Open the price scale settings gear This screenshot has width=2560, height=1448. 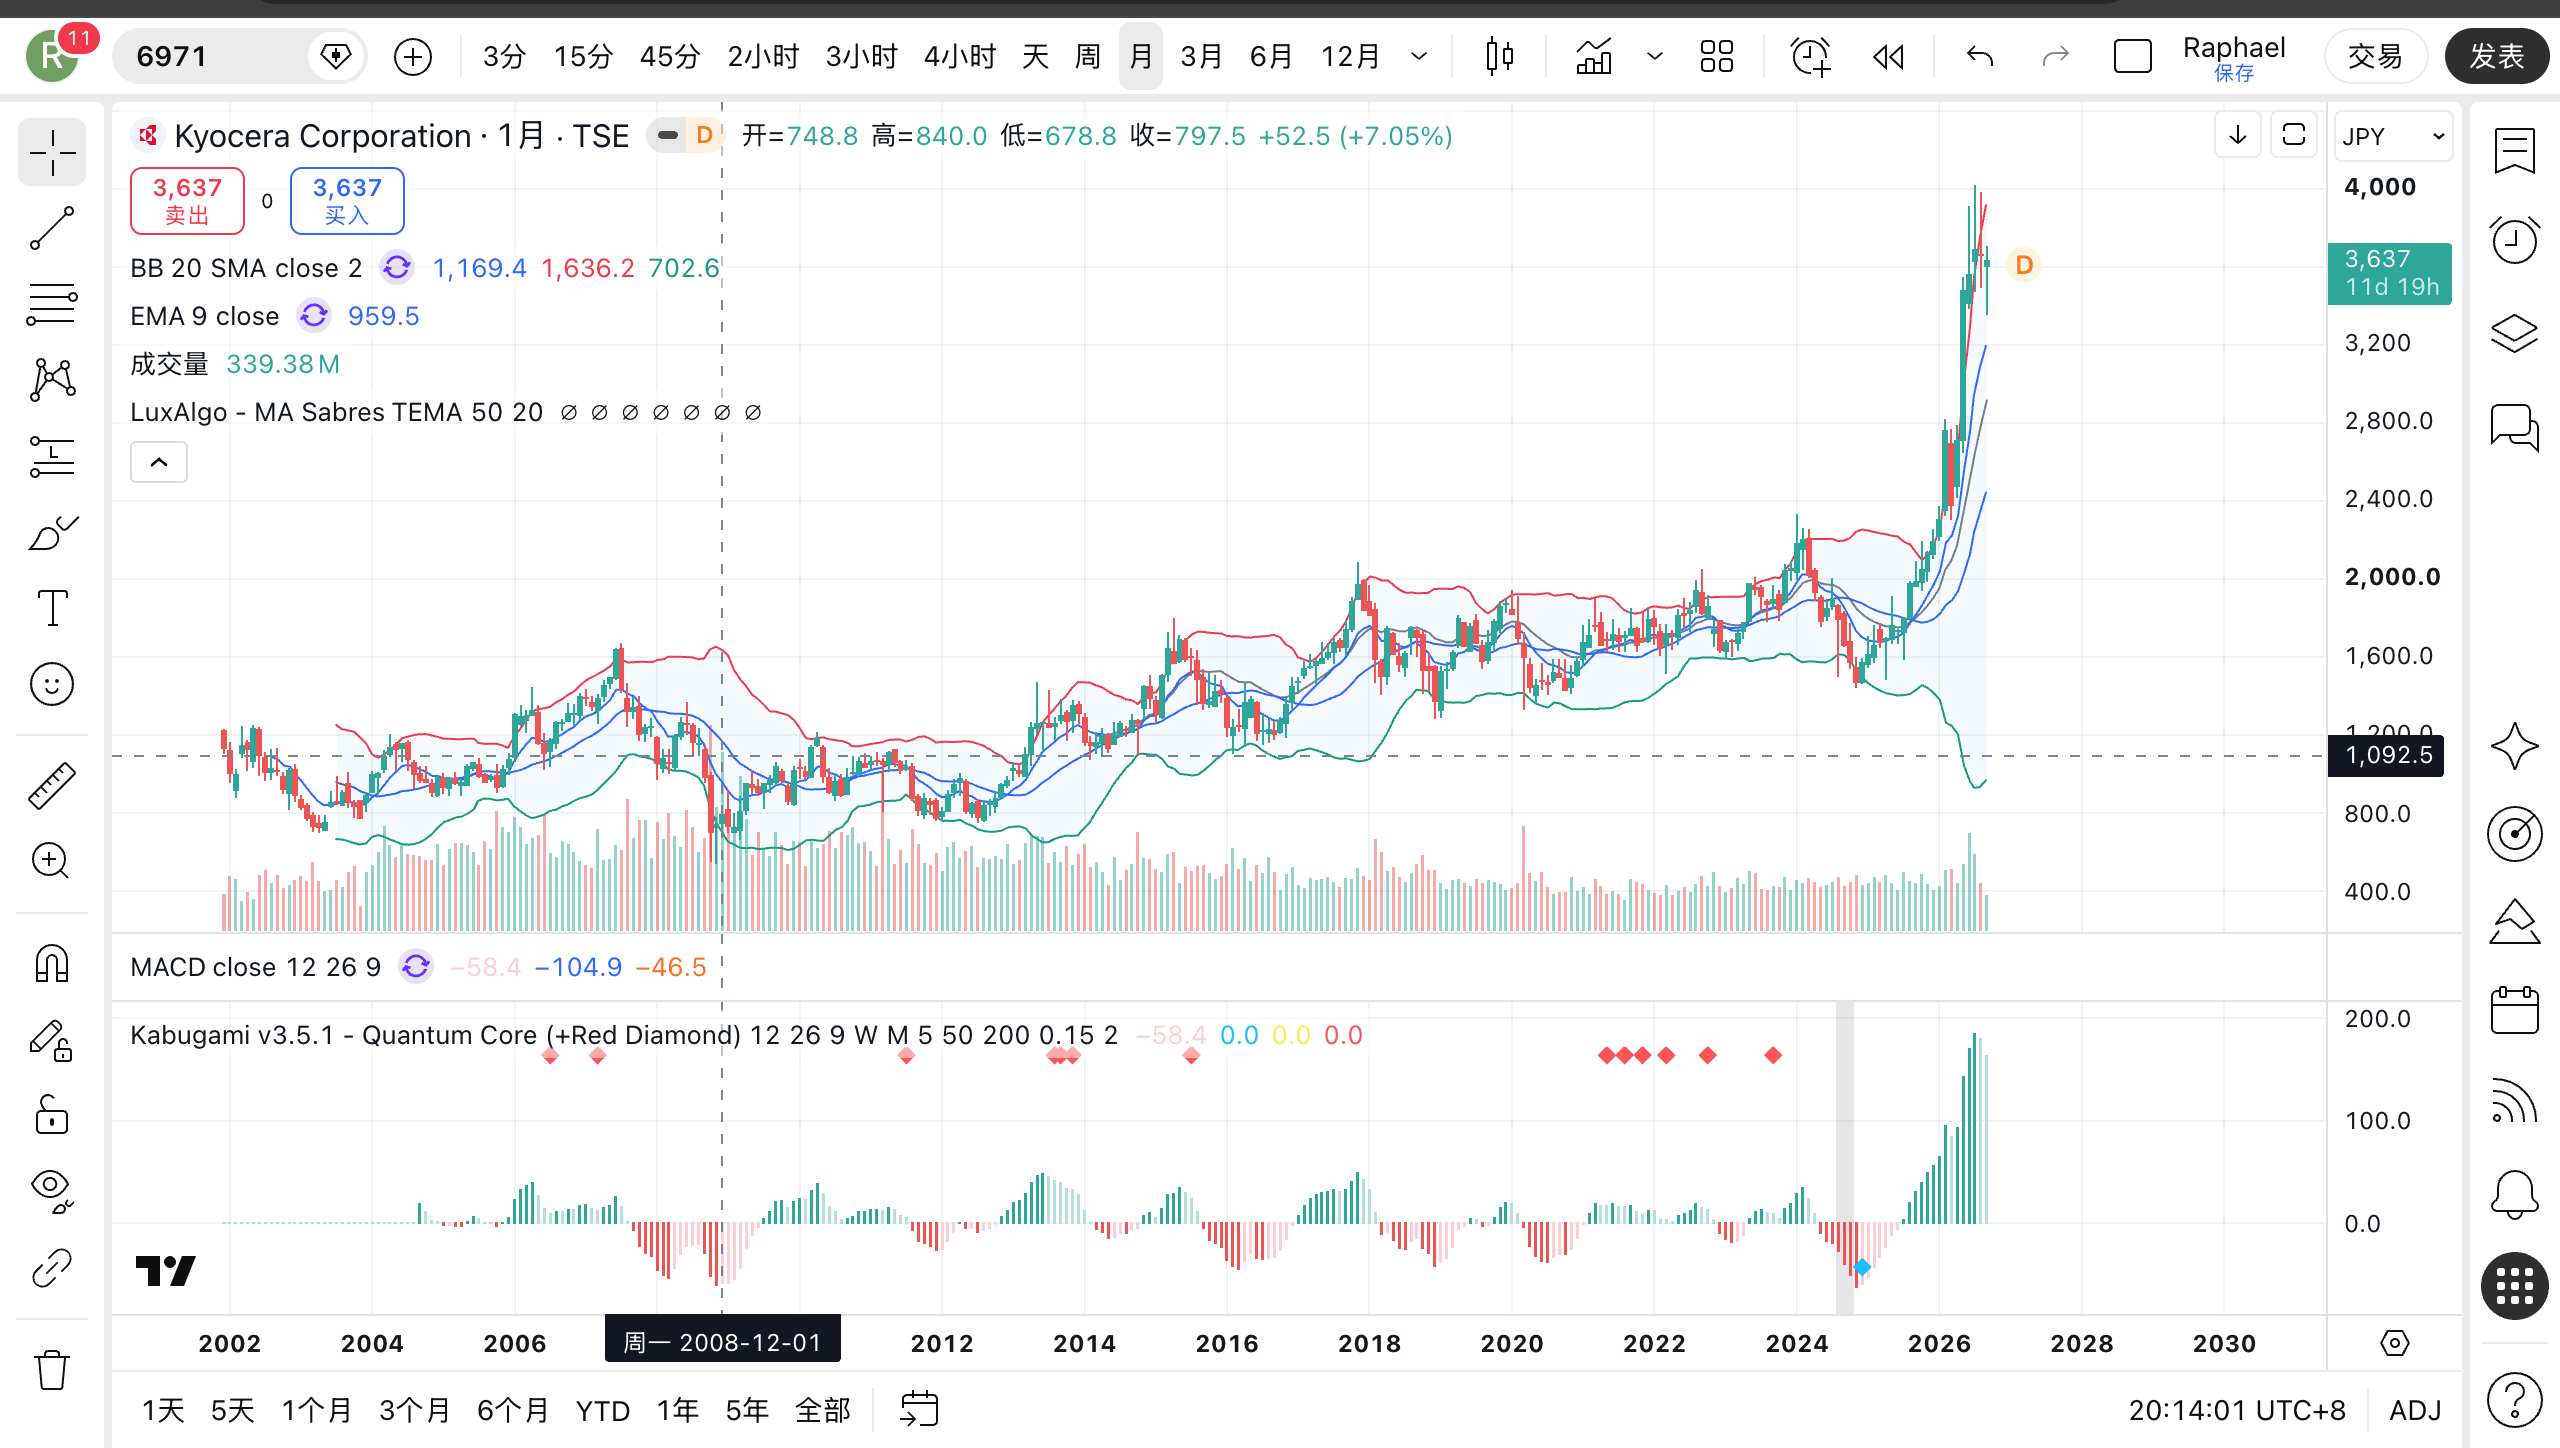coord(2395,1342)
